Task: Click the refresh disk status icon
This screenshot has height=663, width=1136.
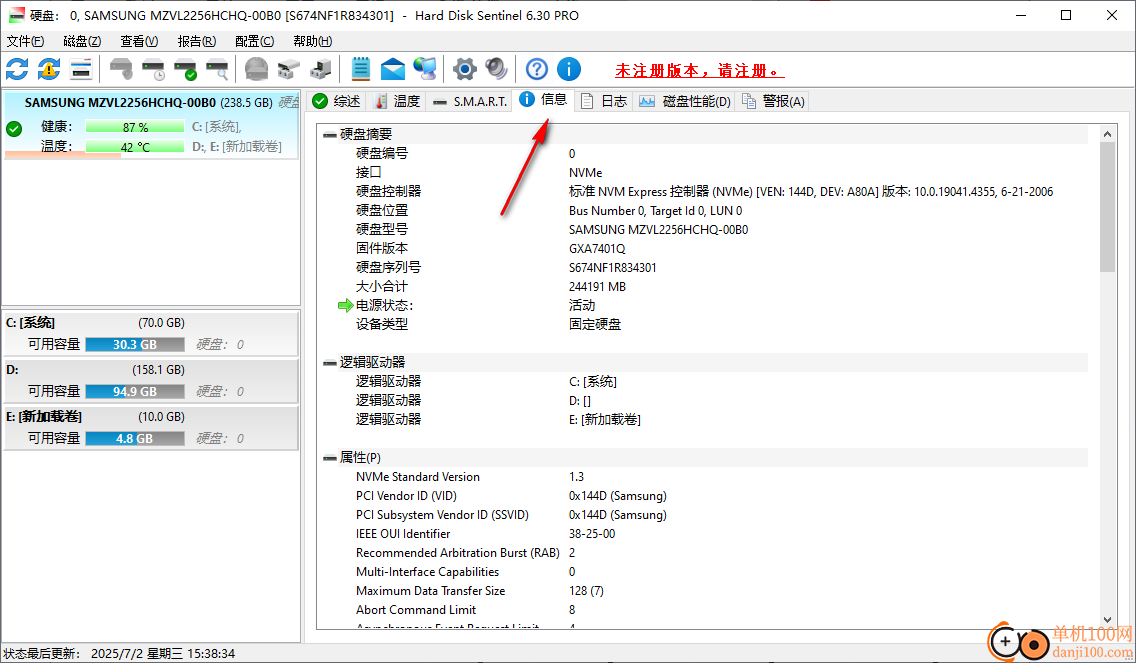Action: 17,70
